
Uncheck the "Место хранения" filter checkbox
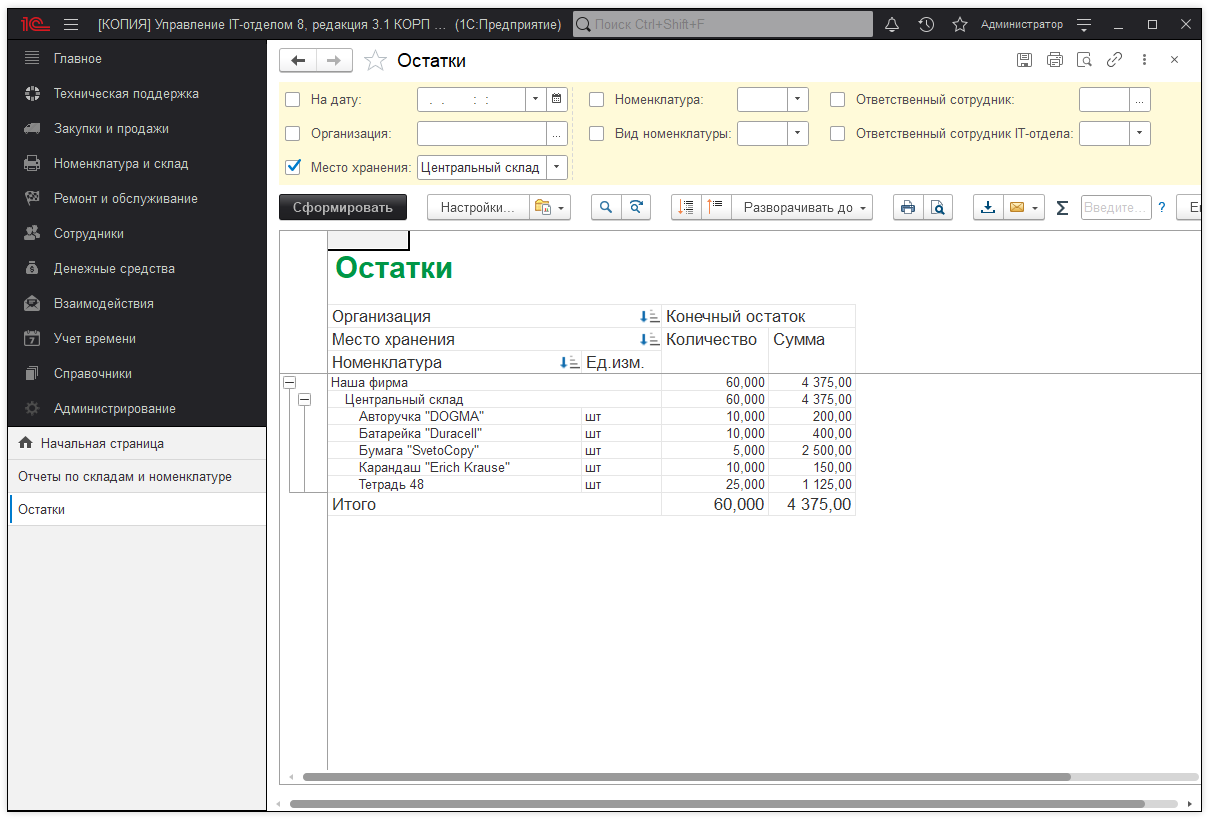tap(293, 167)
